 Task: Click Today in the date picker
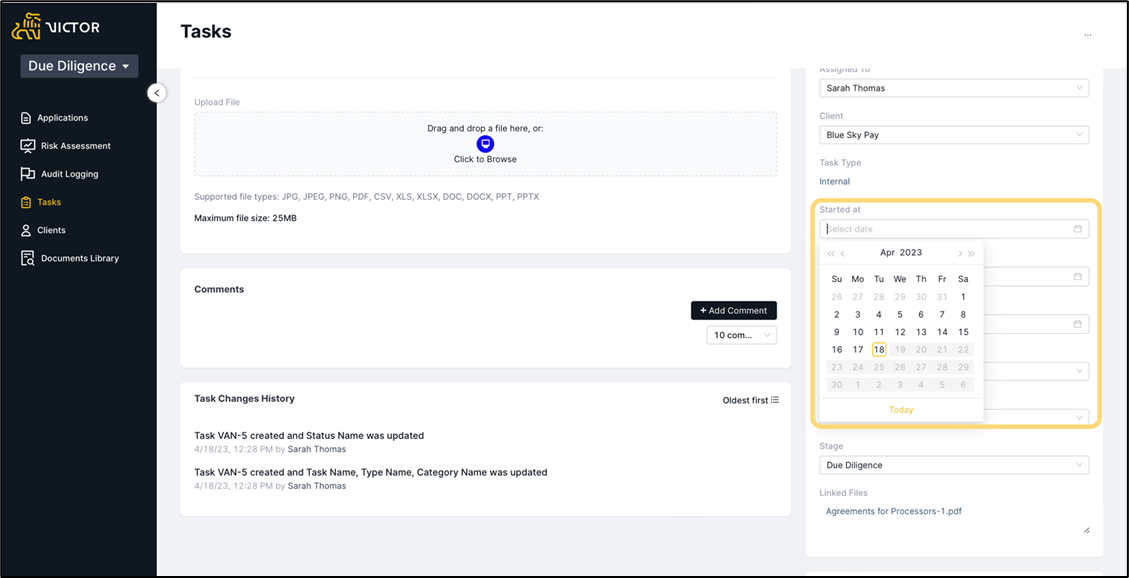coord(901,410)
